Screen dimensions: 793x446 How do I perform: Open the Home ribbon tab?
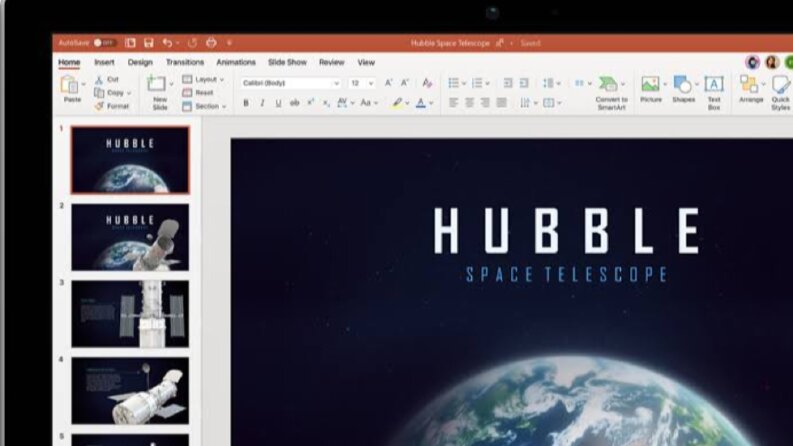pyautogui.click(x=69, y=62)
